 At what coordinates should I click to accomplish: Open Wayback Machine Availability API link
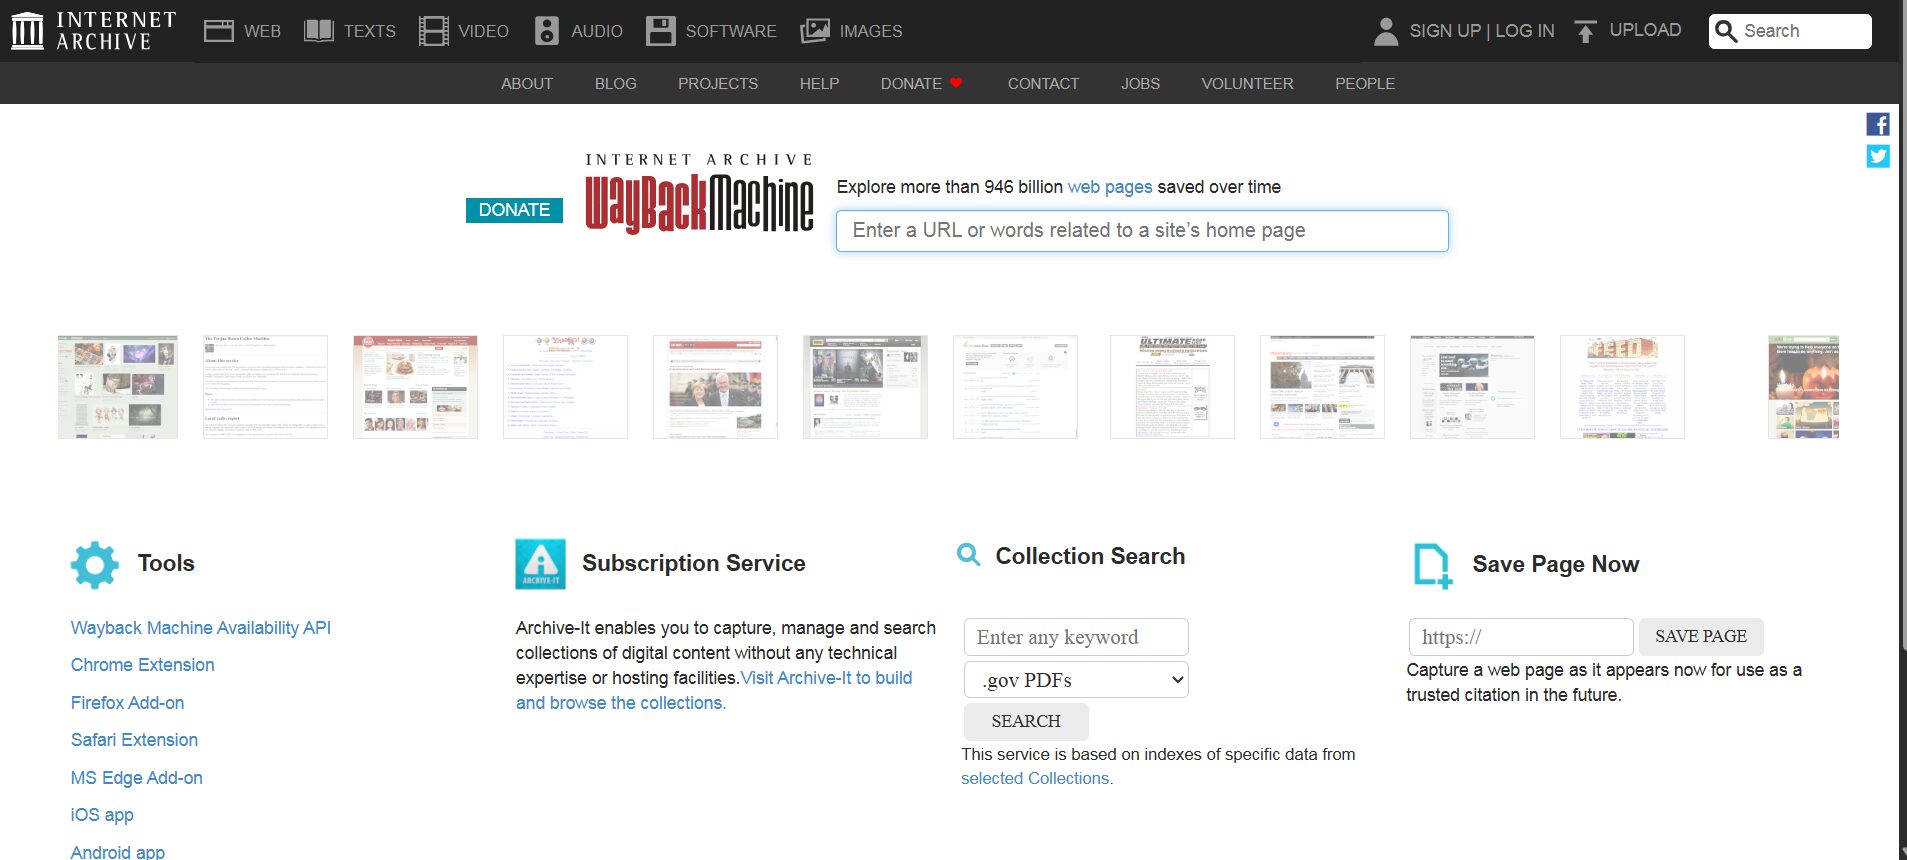pyautogui.click(x=201, y=628)
